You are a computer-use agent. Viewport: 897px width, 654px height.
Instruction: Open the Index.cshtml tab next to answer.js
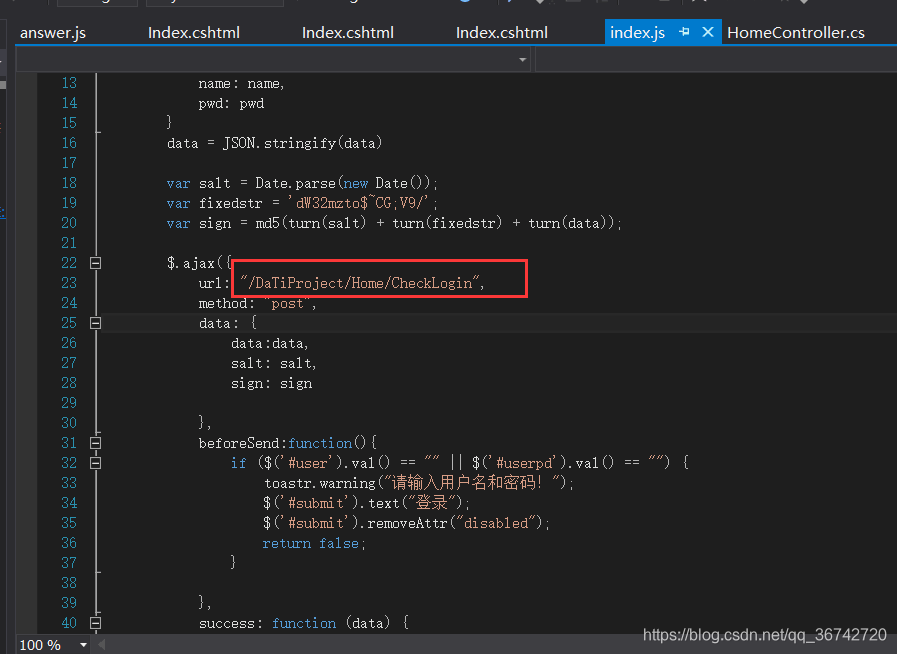(193, 33)
